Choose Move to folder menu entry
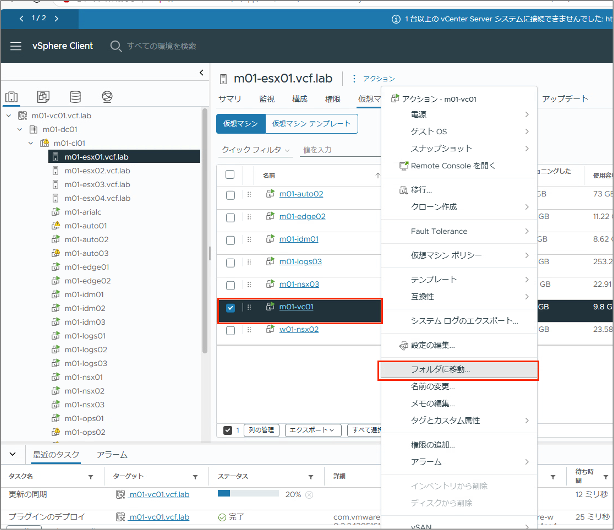The image size is (614, 530). click(459, 370)
